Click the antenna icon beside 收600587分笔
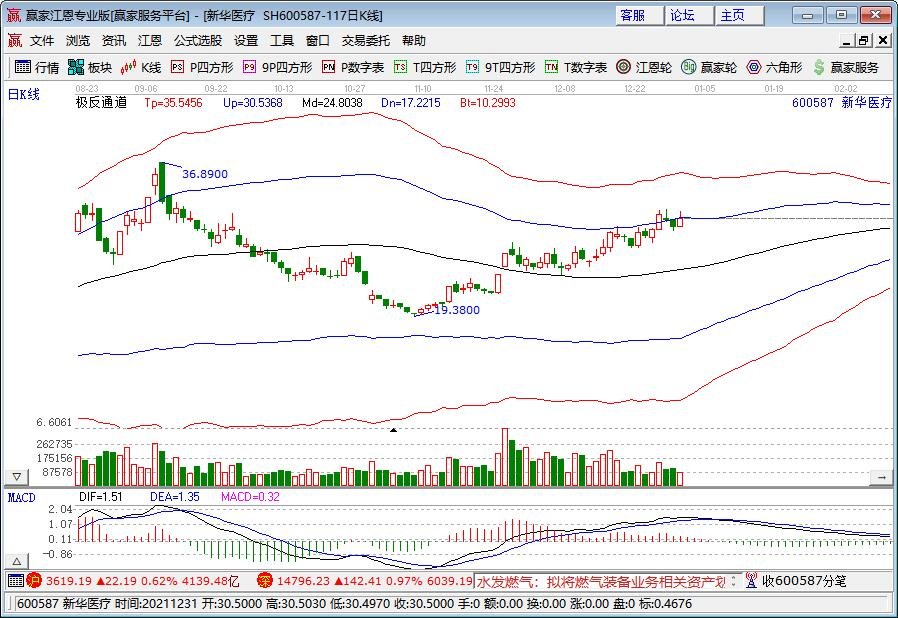 point(751,581)
